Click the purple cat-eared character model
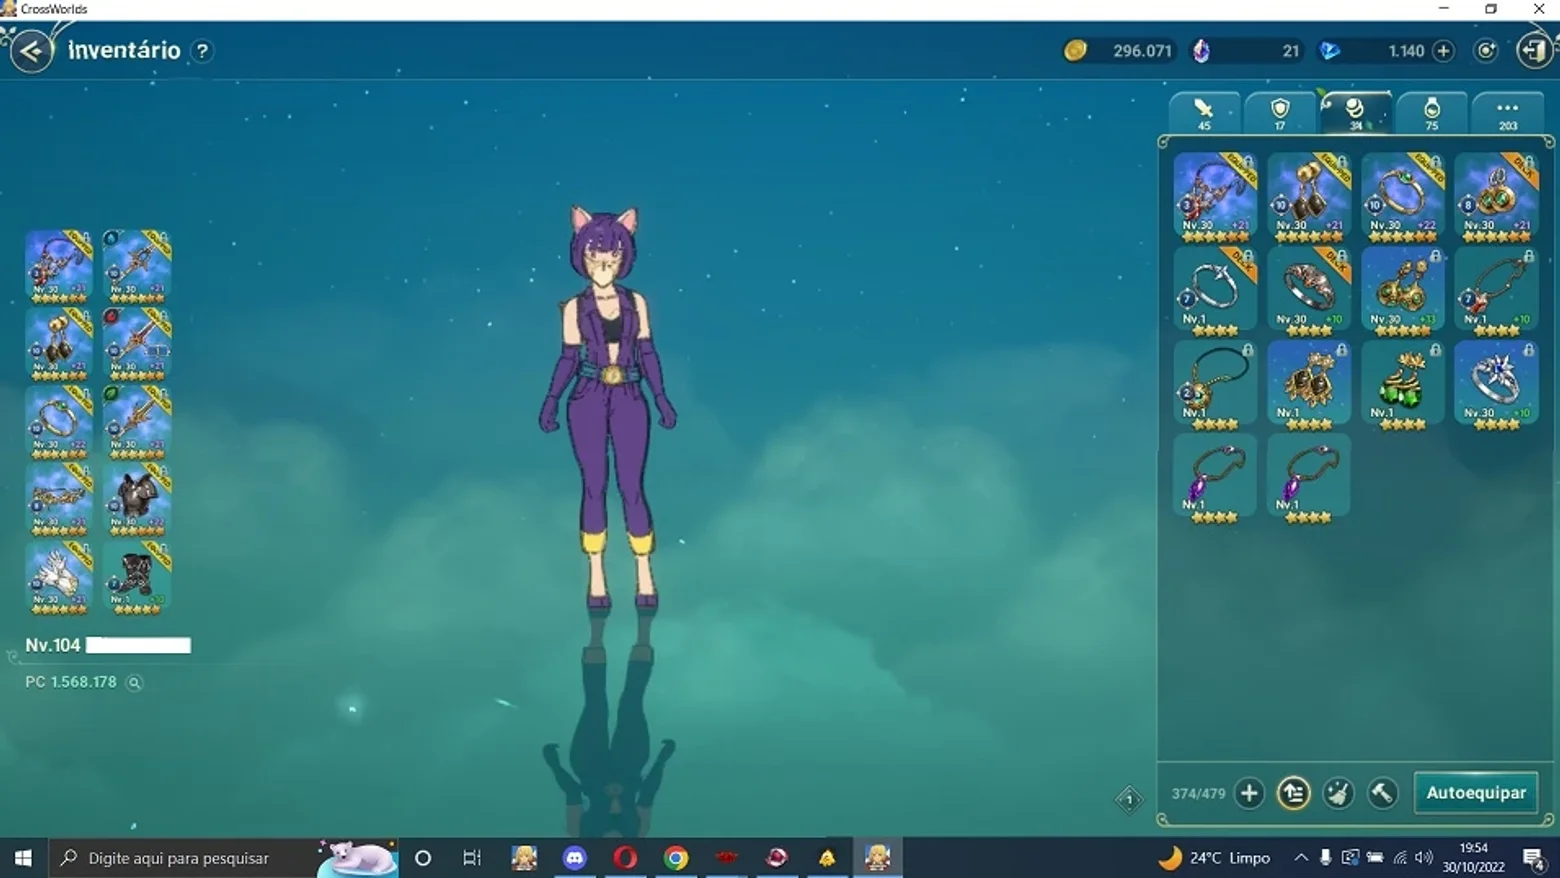This screenshot has height=878, width=1560. [x=608, y=407]
